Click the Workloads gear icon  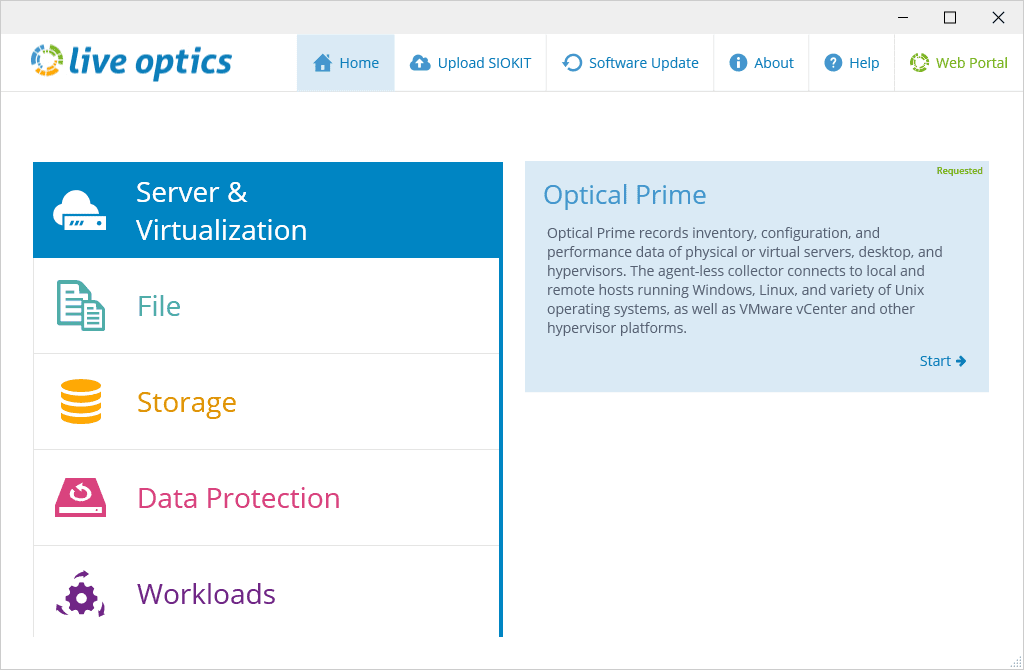coord(80,594)
